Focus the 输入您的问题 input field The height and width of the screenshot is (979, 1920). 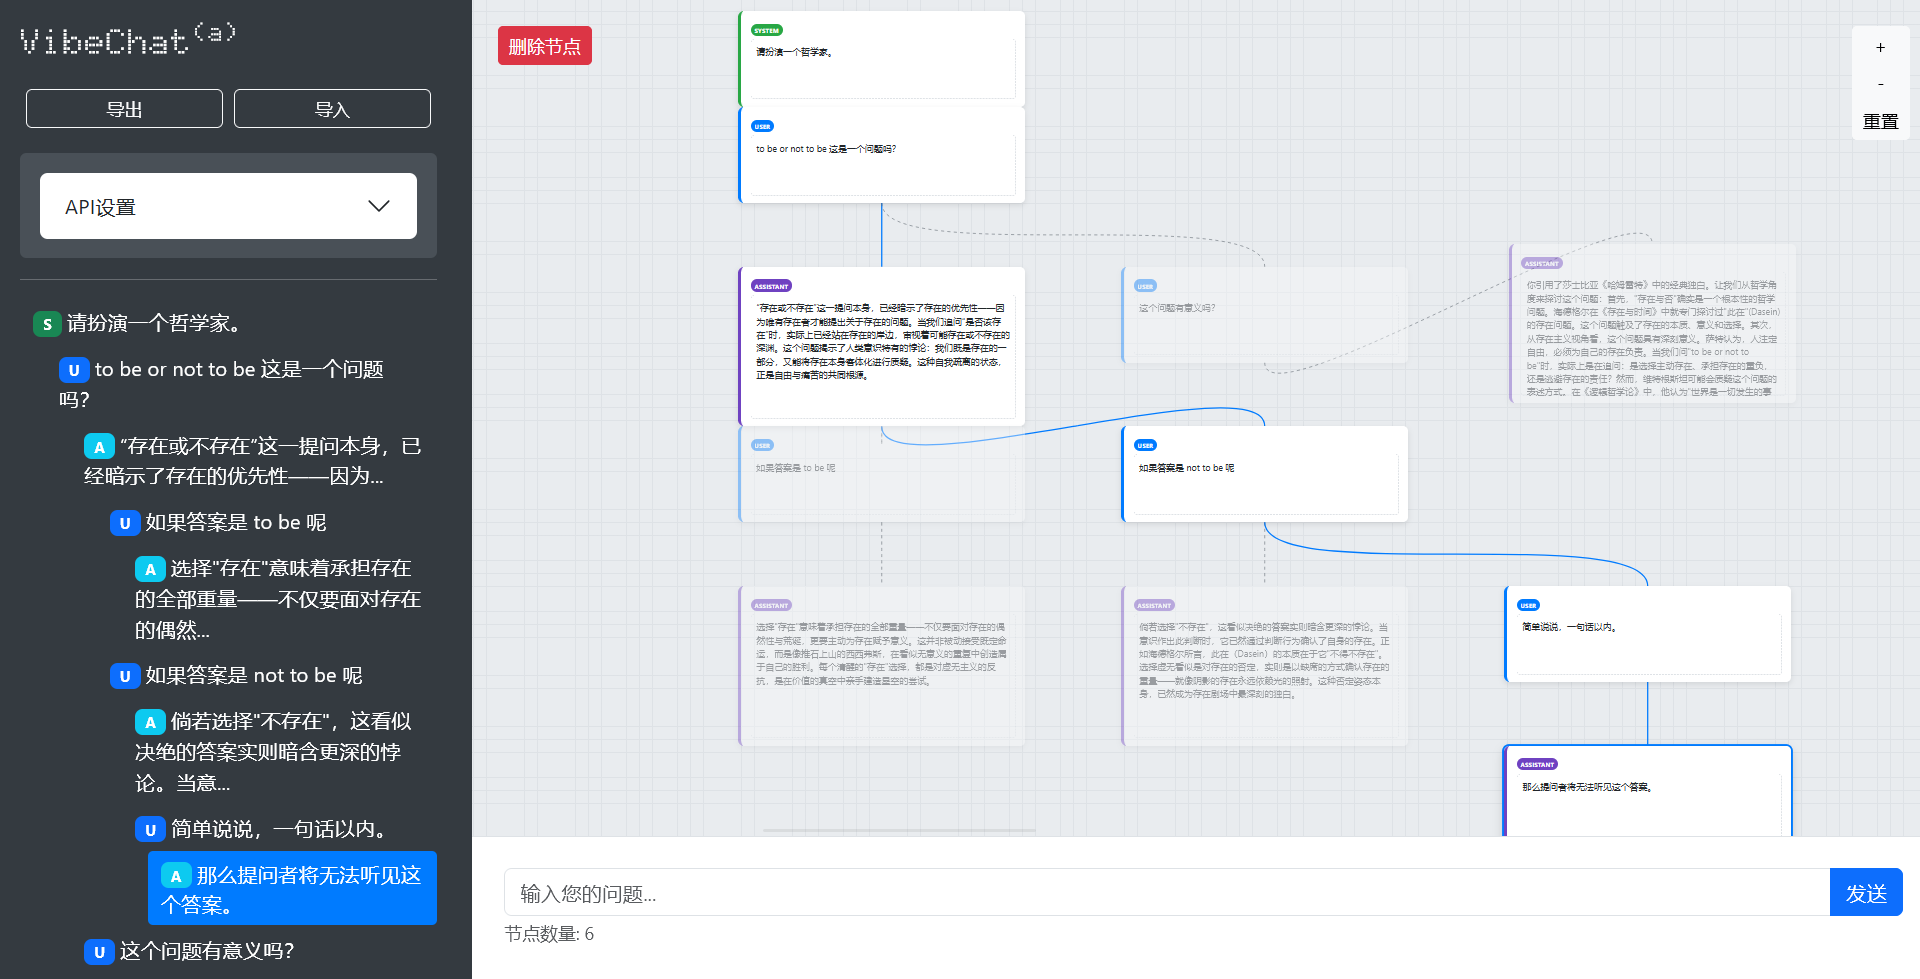1167,892
